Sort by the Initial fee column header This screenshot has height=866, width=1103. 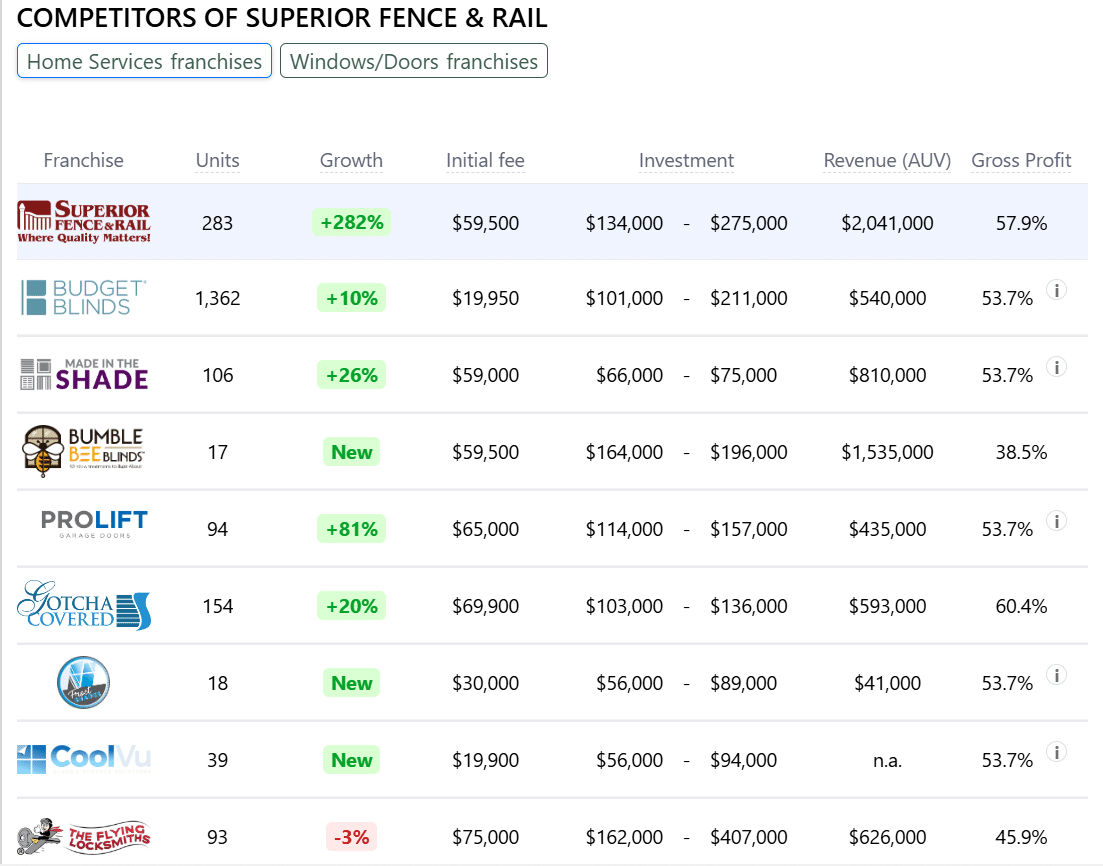click(x=485, y=160)
